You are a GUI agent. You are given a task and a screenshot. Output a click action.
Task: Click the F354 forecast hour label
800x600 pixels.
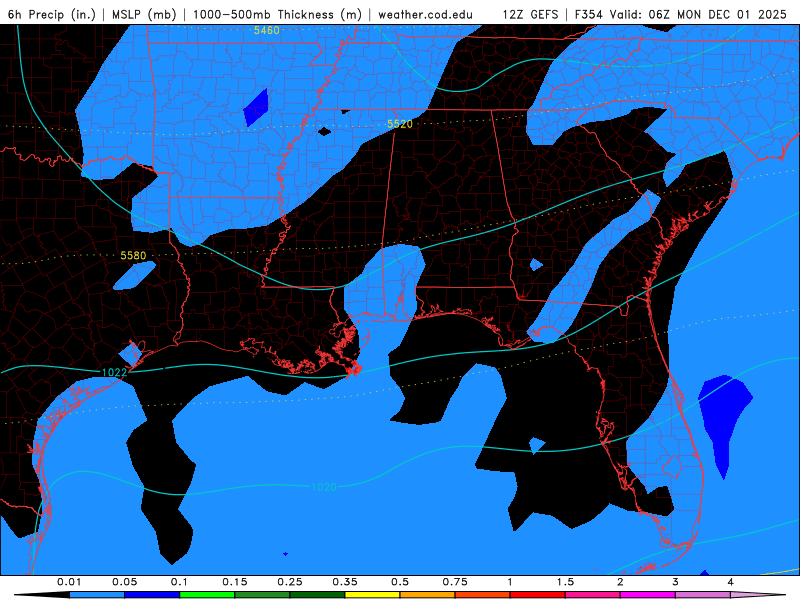(x=588, y=14)
